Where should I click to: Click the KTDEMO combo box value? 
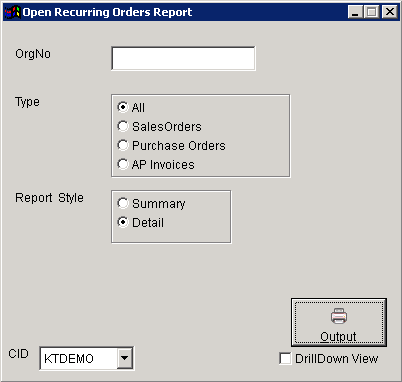click(78, 359)
